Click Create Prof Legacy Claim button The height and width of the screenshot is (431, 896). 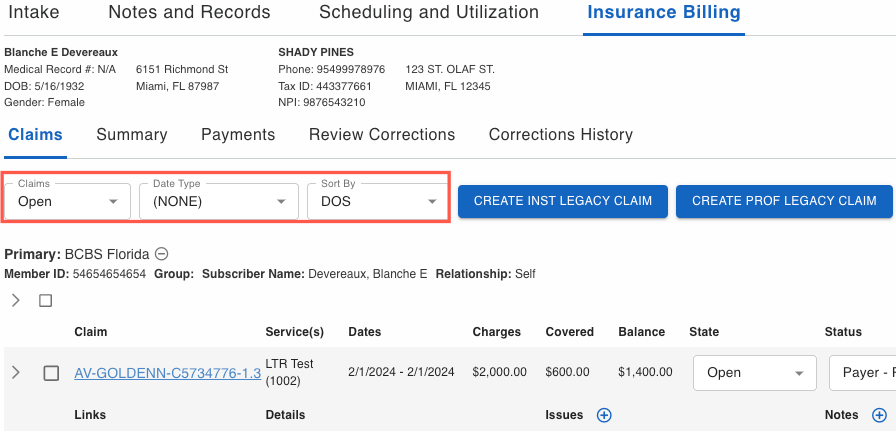pos(783,201)
